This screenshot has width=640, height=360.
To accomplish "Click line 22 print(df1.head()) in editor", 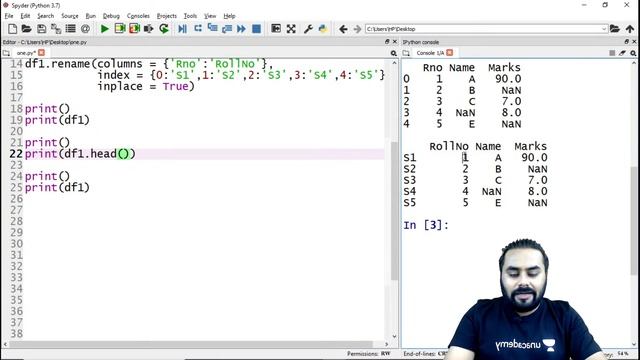I will (80, 154).
